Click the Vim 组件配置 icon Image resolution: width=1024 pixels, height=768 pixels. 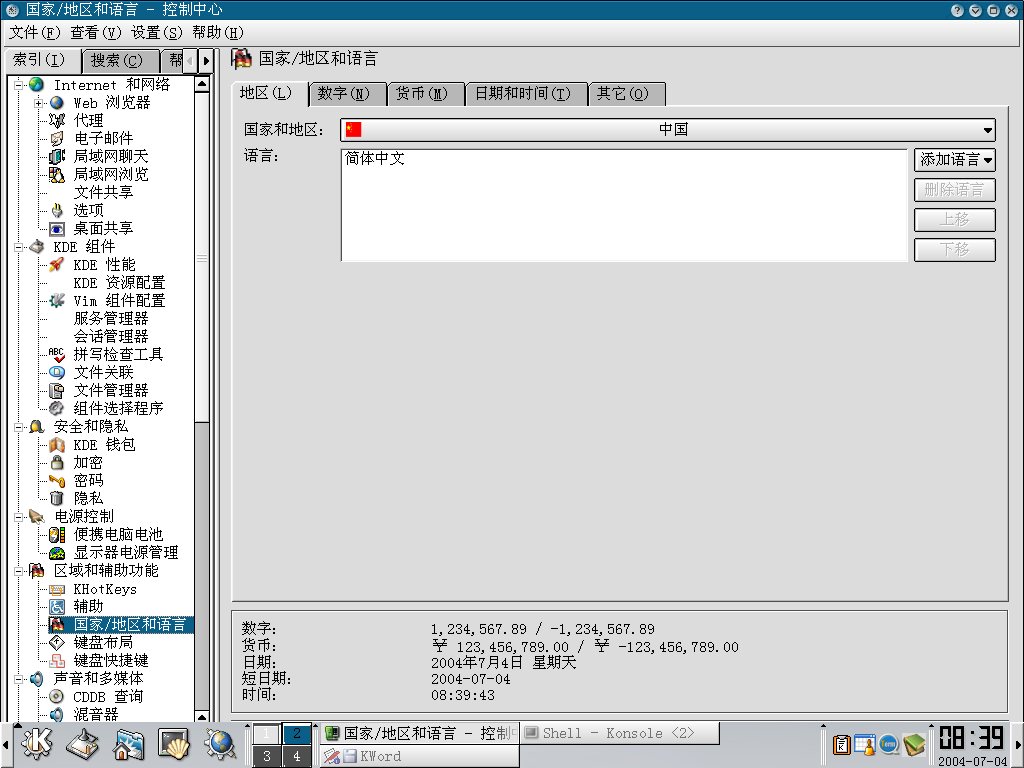click(x=57, y=300)
